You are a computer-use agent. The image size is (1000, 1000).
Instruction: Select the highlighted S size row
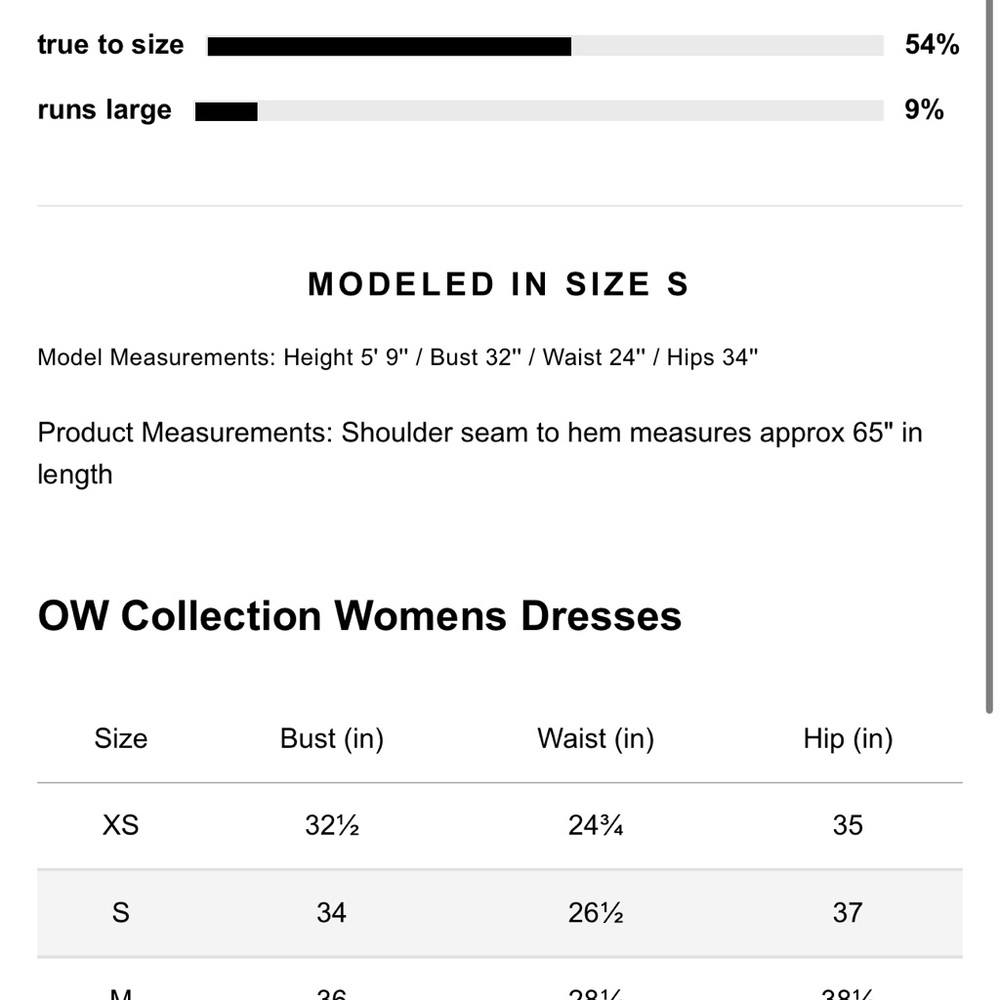[x=499, y=913]
